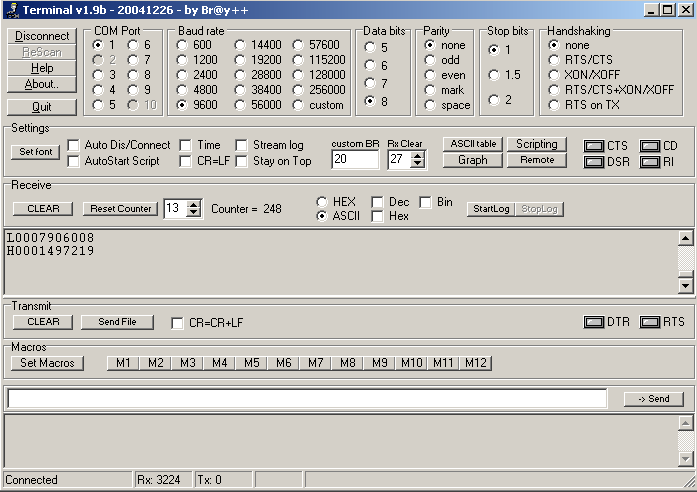Click the Terminal title bar app icon
This screenshot has height=492, width=697.
pos(10,9)
